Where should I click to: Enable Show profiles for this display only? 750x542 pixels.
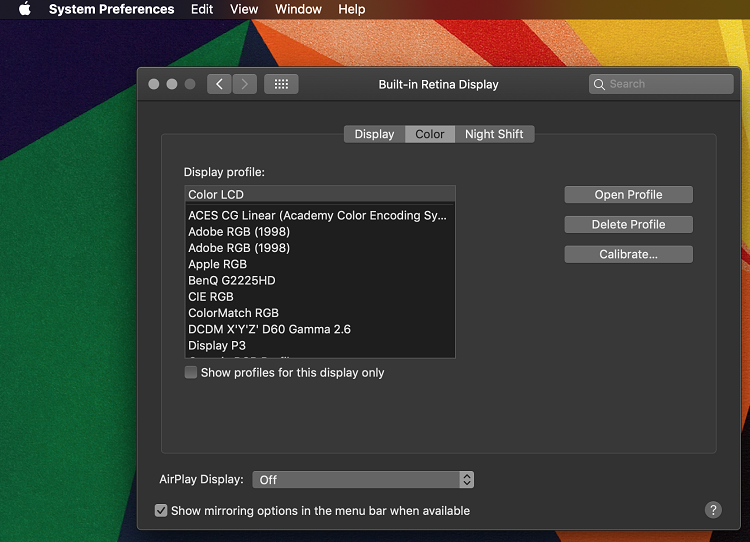(191, 372)
